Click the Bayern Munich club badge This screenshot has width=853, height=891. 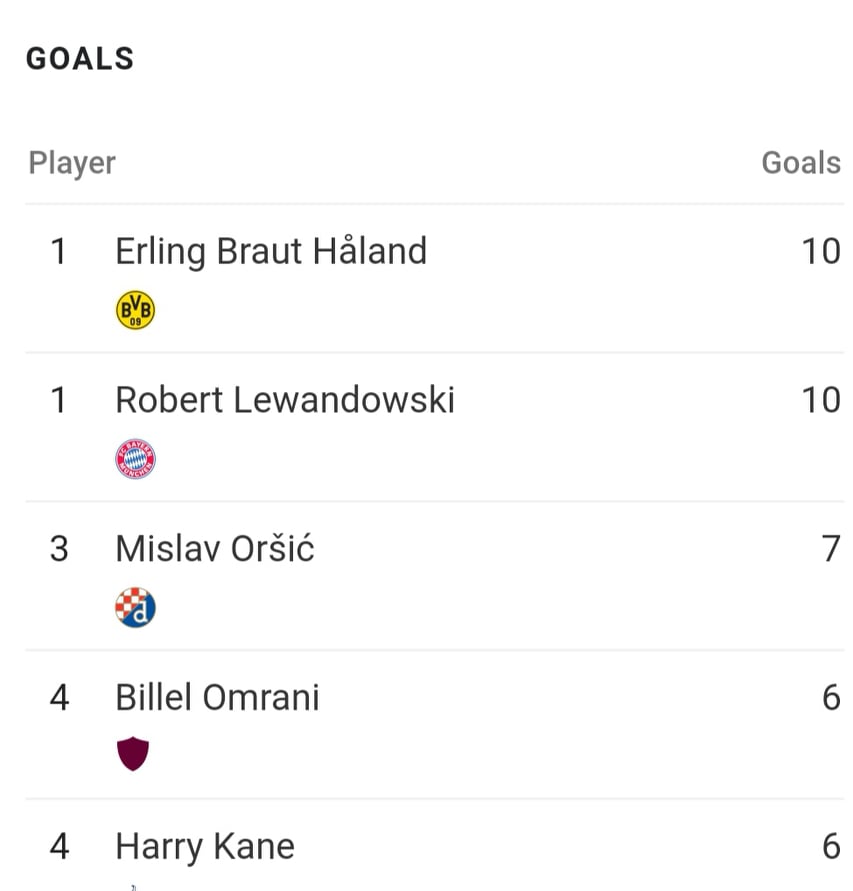pyautogui.click(x=135, y=459)
